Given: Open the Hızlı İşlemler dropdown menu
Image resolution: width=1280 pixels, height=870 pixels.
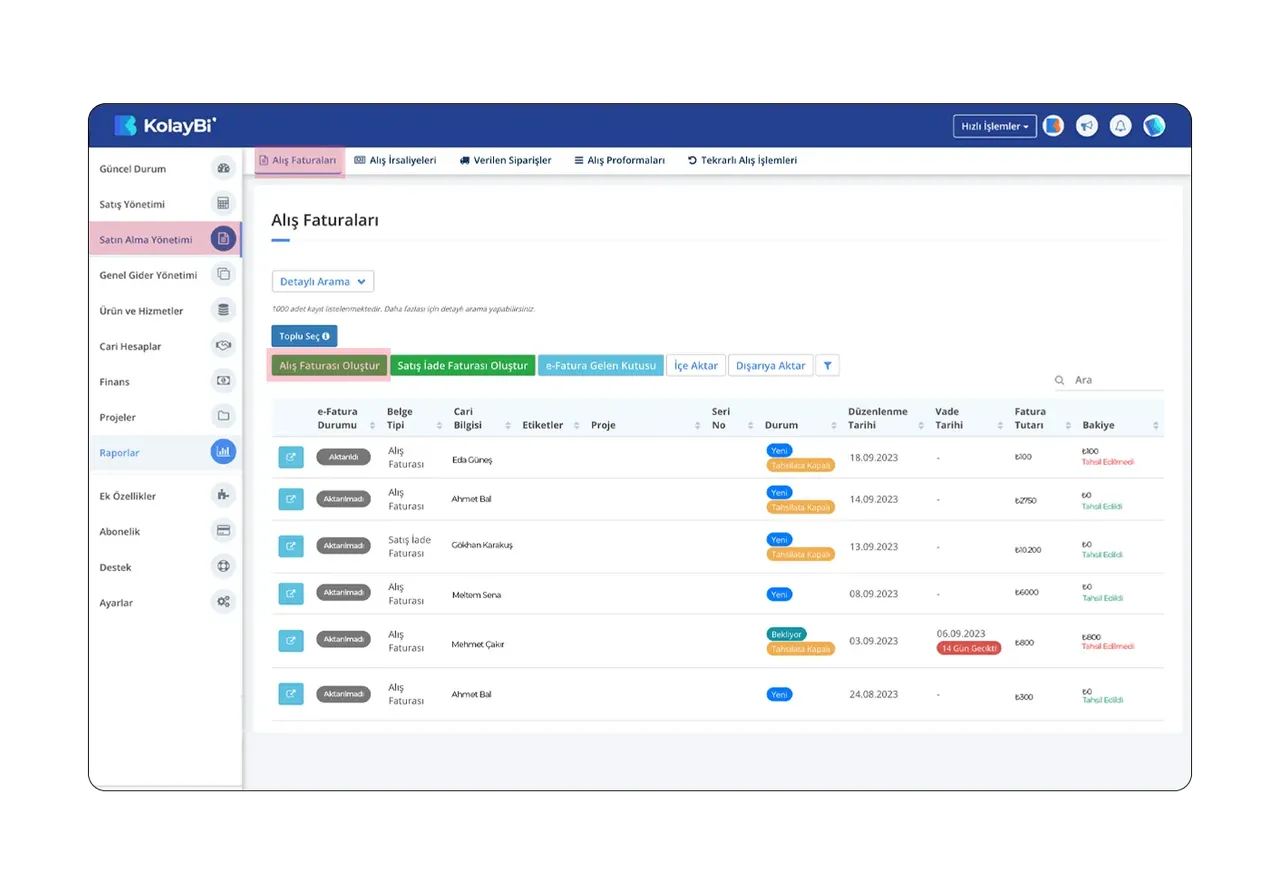Looking at the screenshot, I should 994,127.
